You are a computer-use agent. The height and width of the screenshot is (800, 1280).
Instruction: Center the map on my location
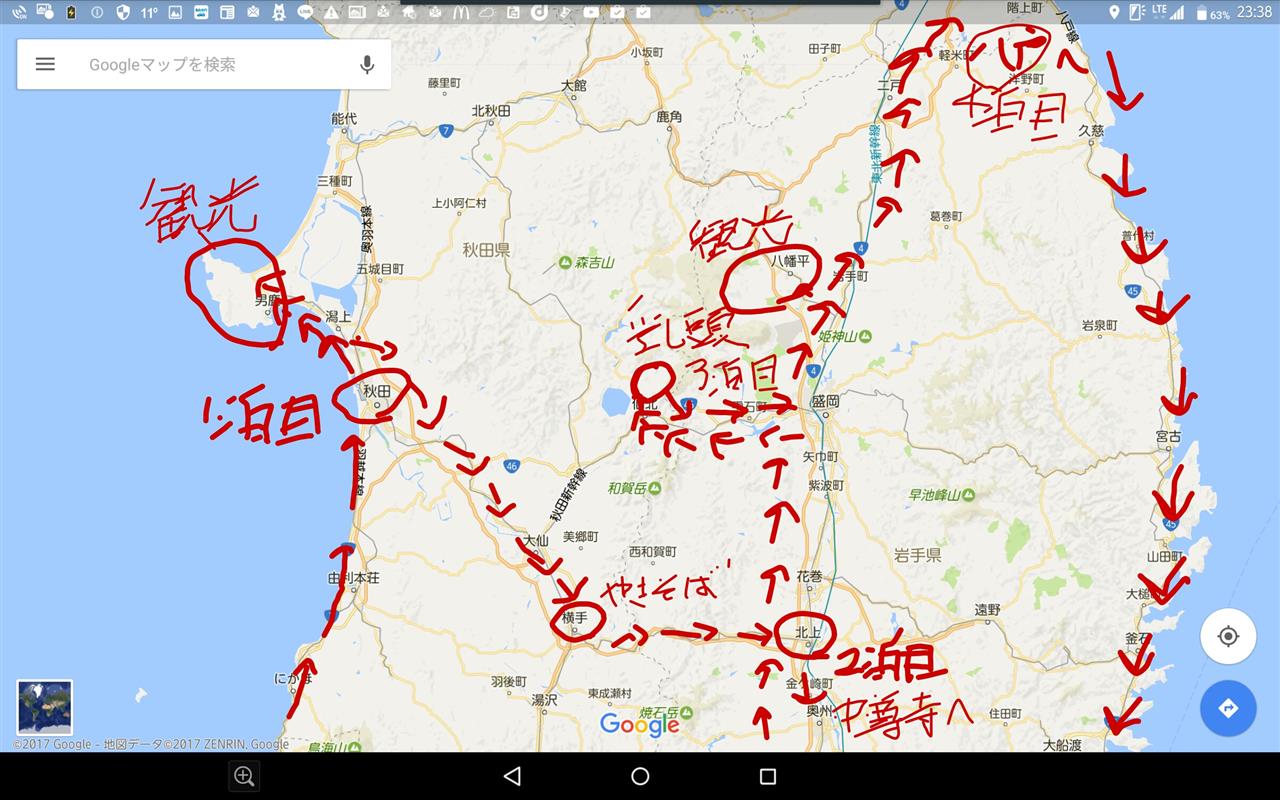click(1228, 636)
